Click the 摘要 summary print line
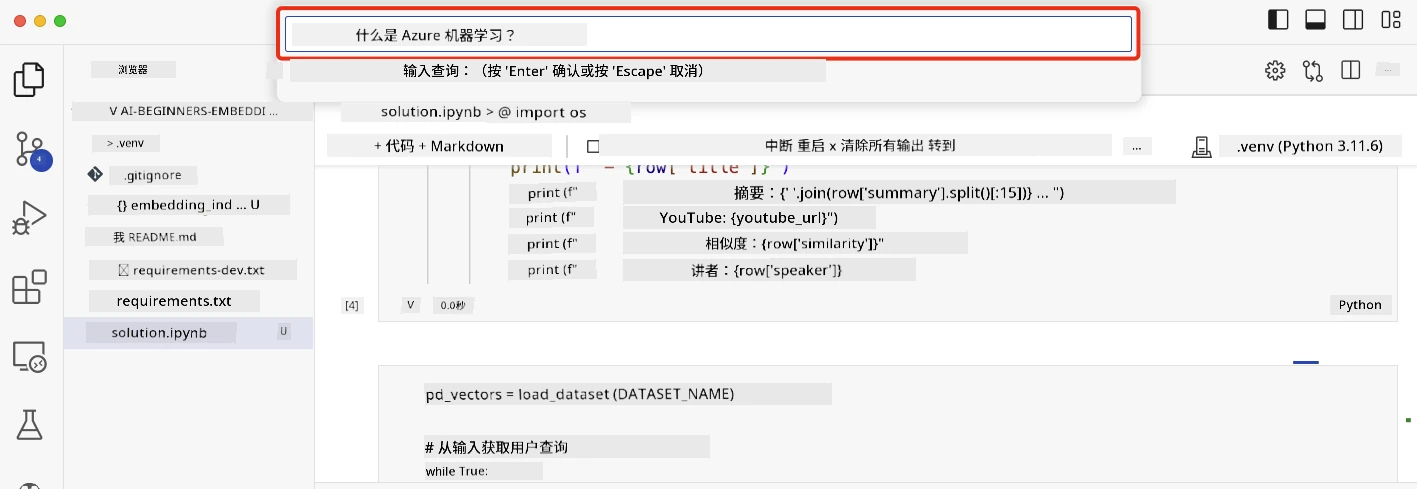Screen dimensions: 1417x489 tap(899, 192)
